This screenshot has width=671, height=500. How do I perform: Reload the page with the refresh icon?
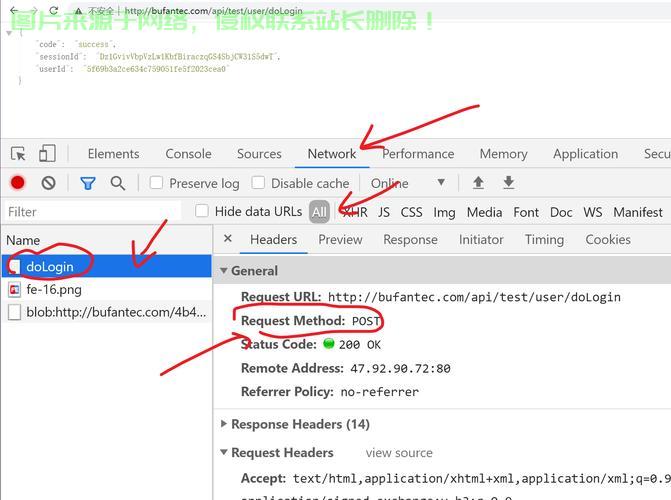point(53,10)
